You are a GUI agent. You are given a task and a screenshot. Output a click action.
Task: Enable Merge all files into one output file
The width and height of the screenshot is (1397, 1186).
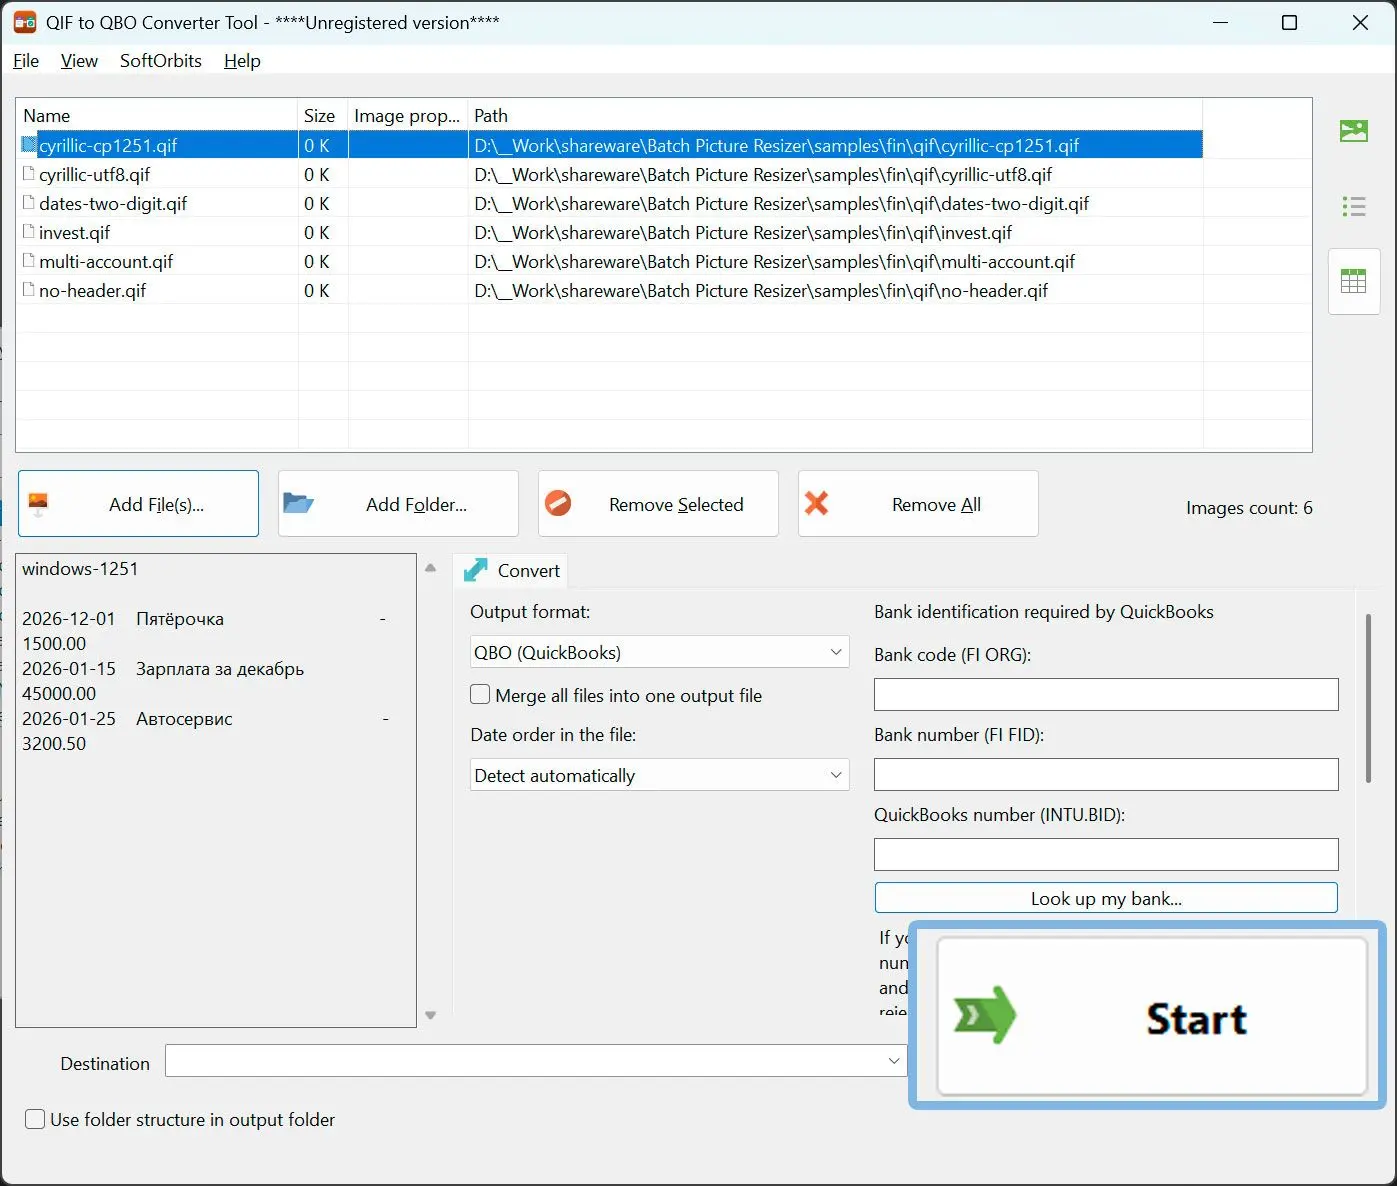pyautogui.click(x=480, y=694)
